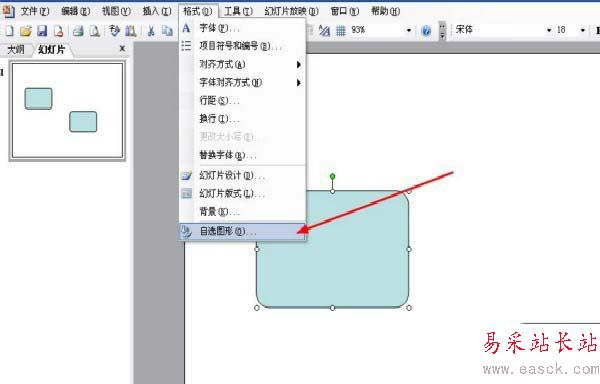Click the Open folder icon in the toolbar

tap(26, 31)
